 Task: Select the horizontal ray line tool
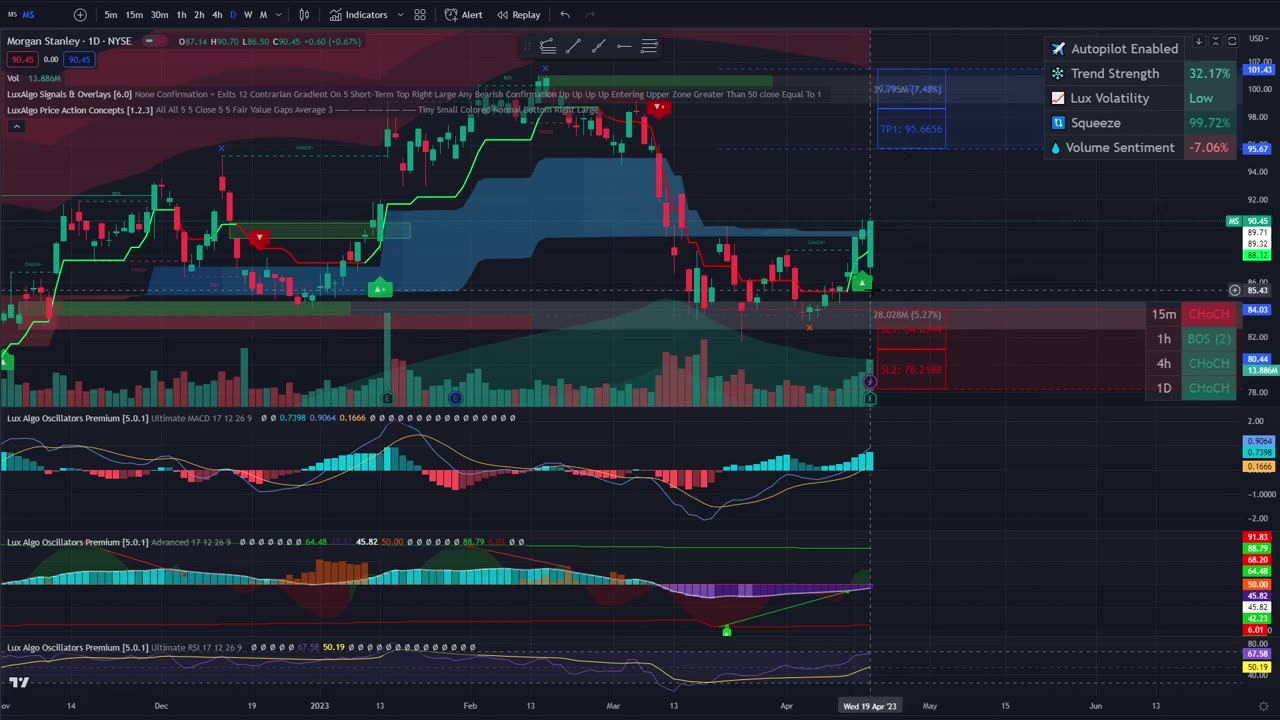pyautogui.click(x=623, y=46)
